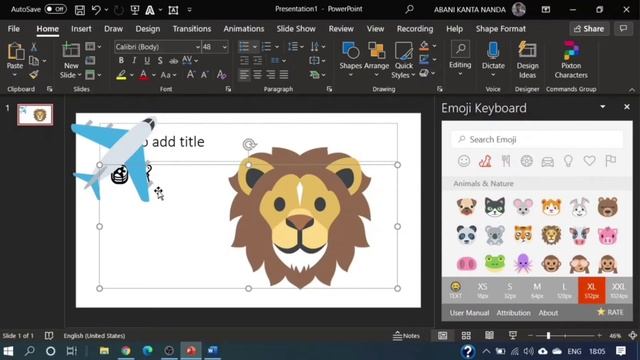
Task: Select the XL emoji size button
Action: [x=591, y=290]
